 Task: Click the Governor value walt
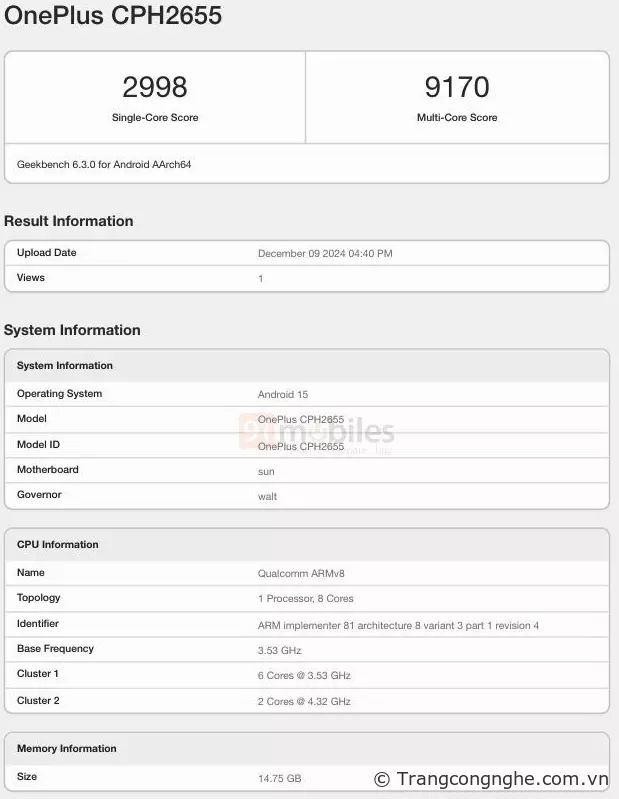pyautogui.click(x=267, y=496)
